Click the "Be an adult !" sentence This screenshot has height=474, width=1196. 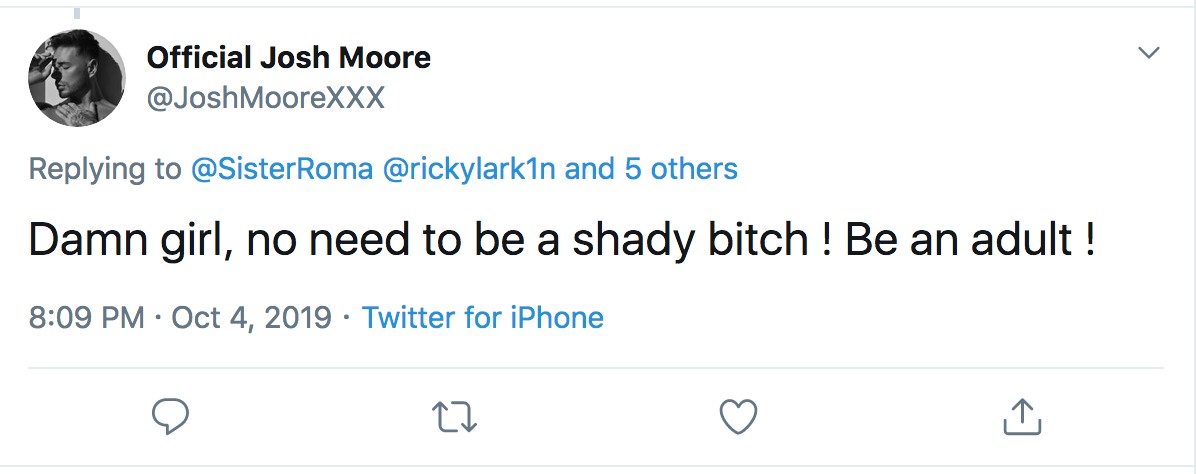click(x=970, y=240)
